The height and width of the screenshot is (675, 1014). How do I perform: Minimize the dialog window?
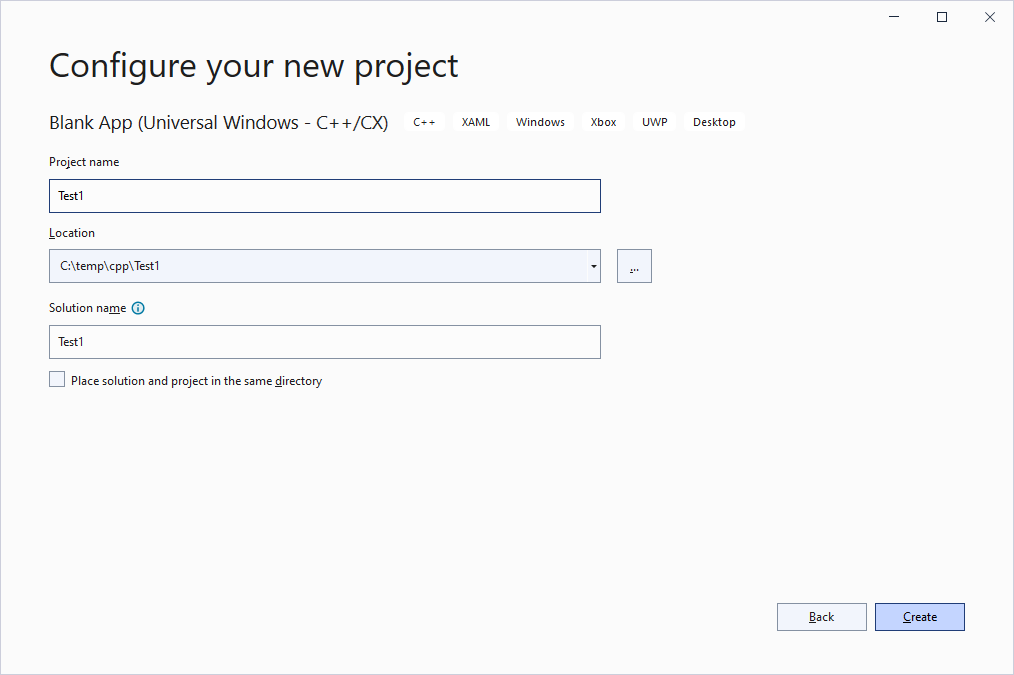pos(894,17)
